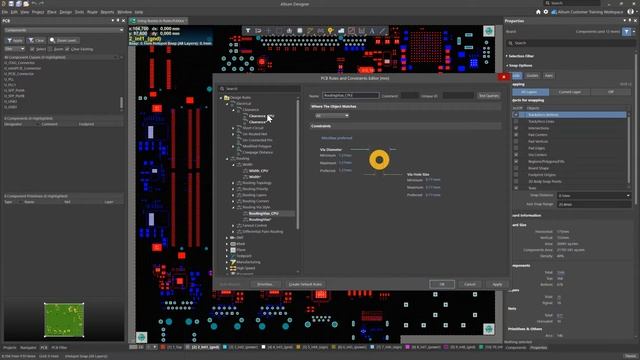Image resolution: width=640 pixels, height=360 pixels.
Task: Click the Test Queries button
Action: 489,96
